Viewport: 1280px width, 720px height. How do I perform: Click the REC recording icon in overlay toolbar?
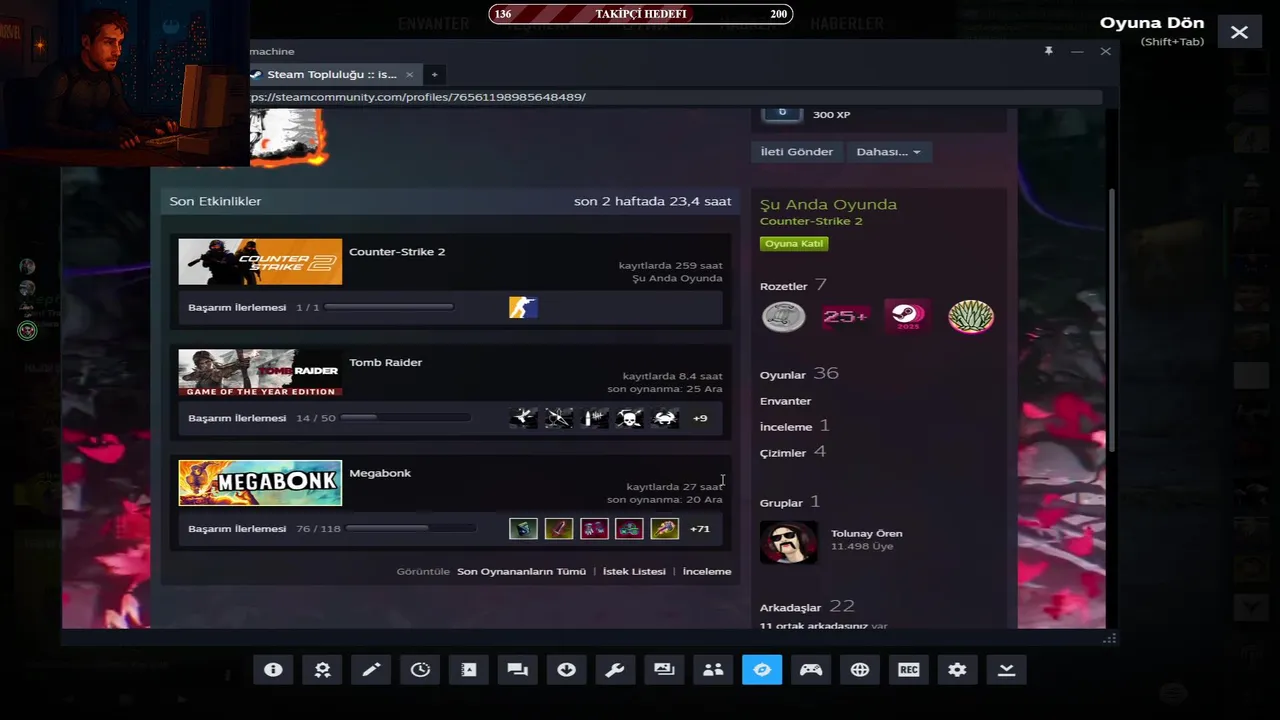point(909,670)
